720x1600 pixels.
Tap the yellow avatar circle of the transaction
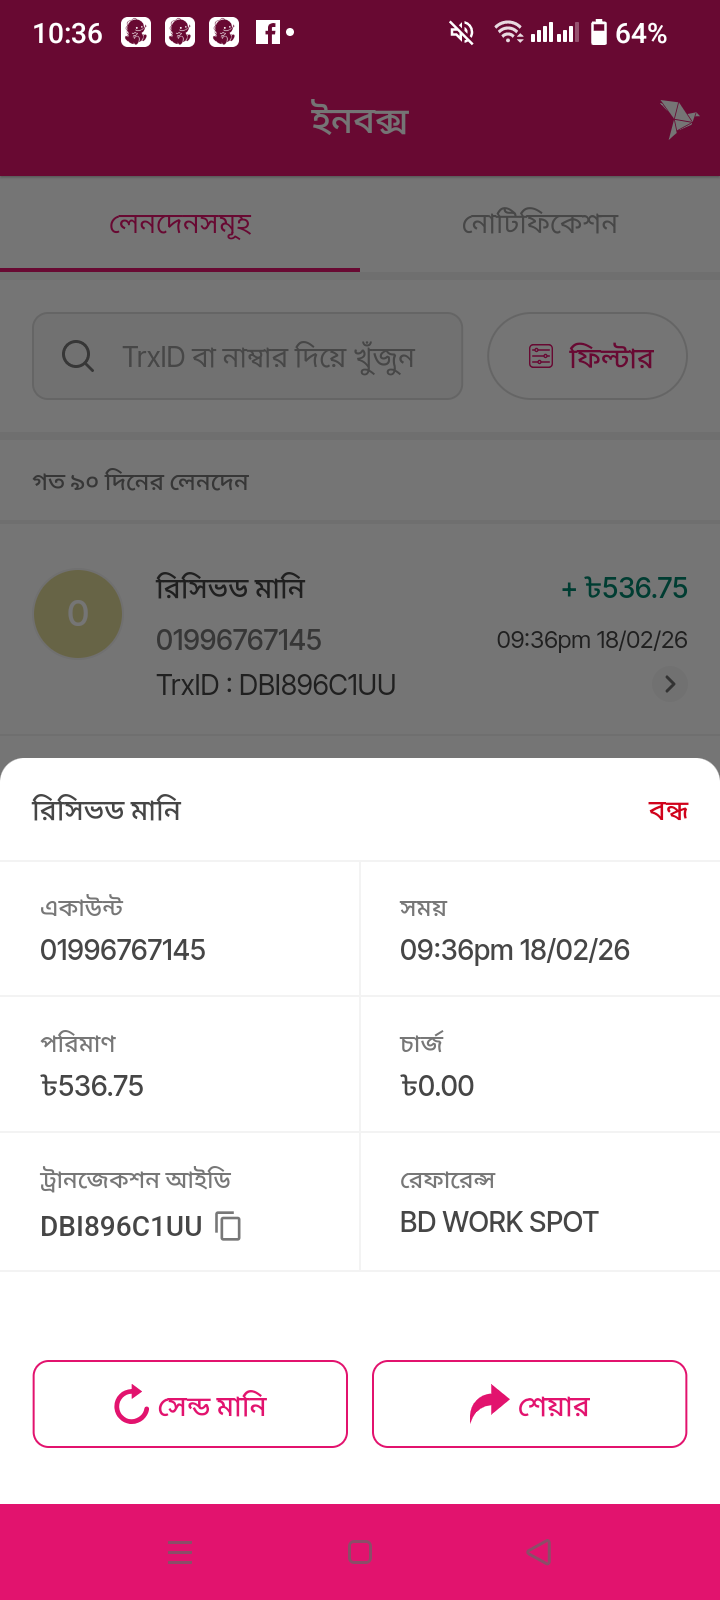[78, 614]
